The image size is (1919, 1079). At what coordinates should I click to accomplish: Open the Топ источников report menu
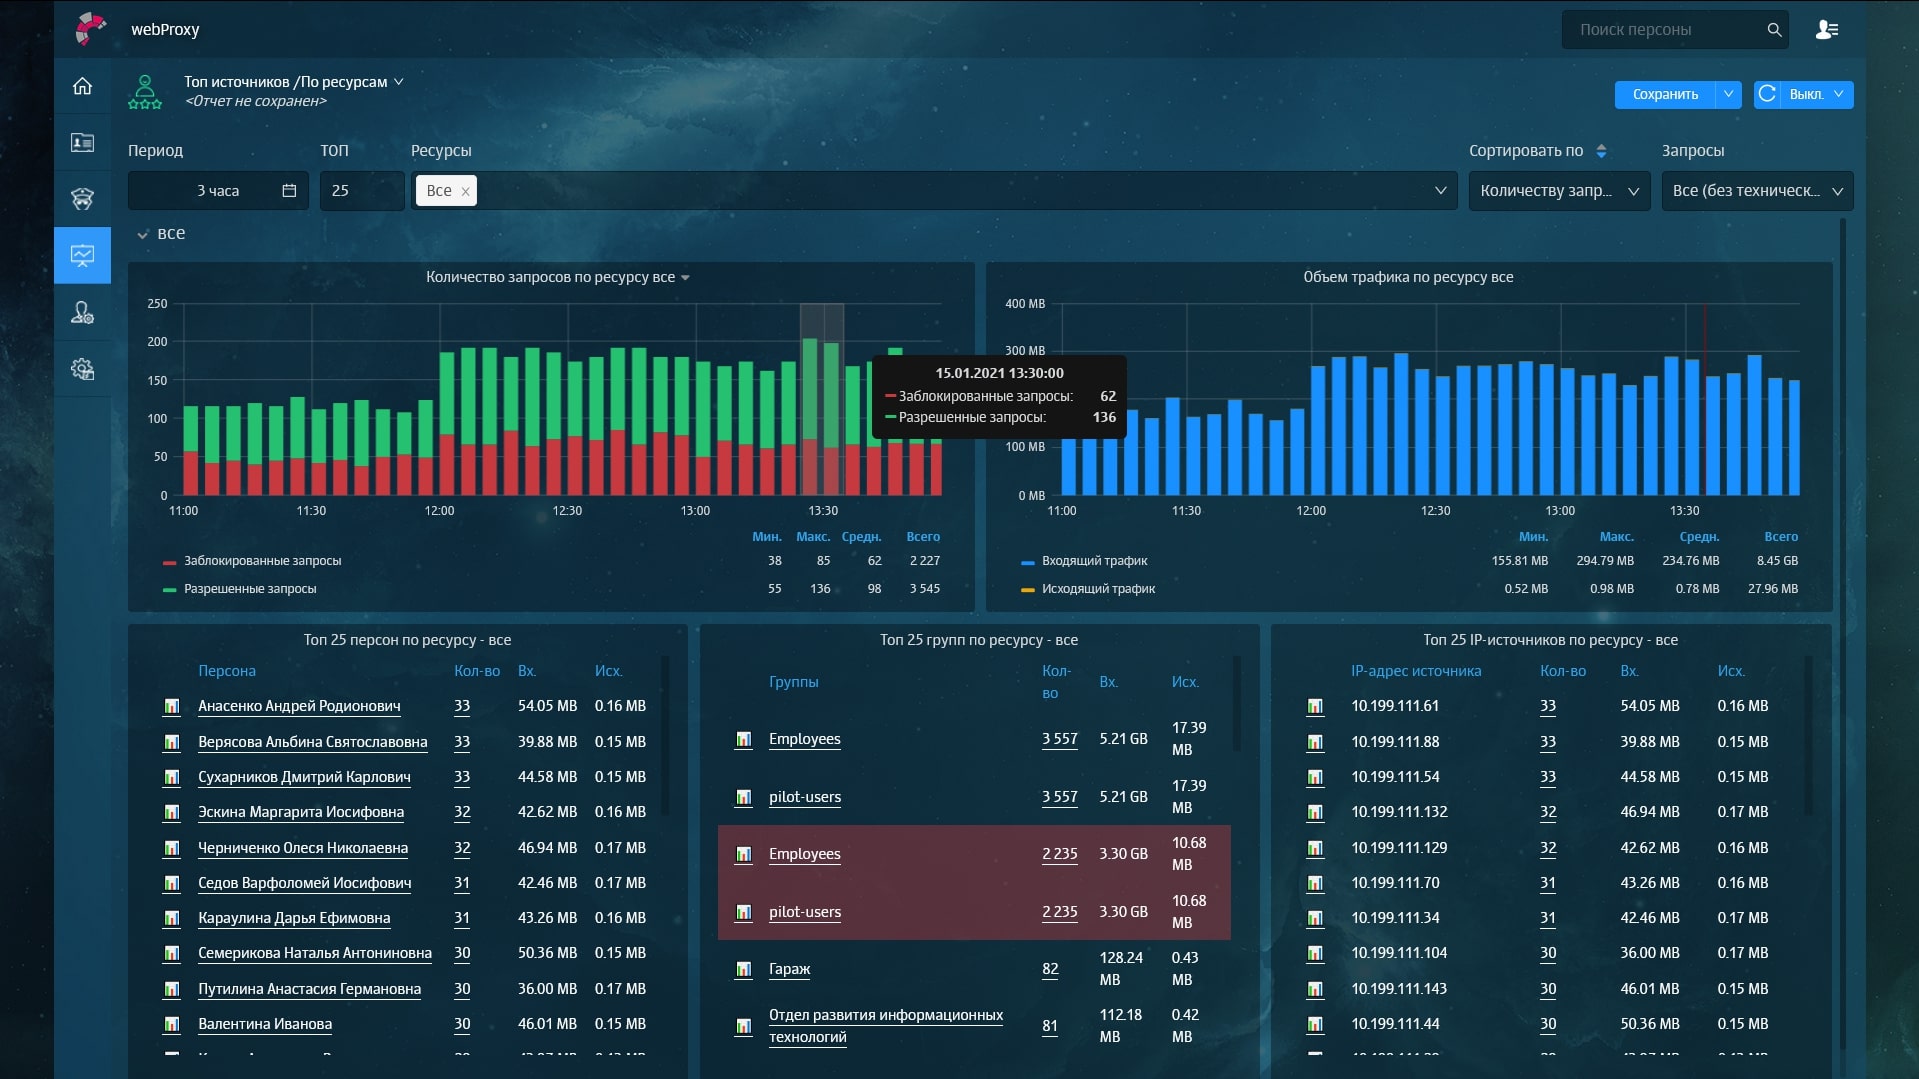(398, 82)
